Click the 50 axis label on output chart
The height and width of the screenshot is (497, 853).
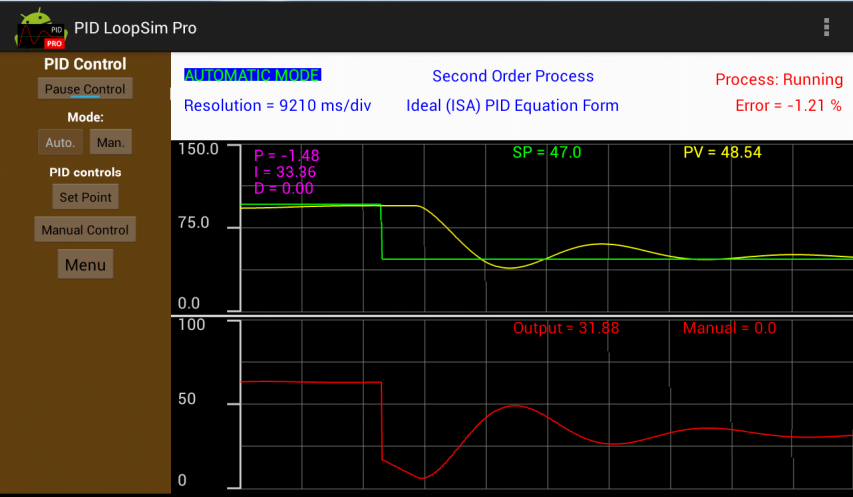[187, 399]
